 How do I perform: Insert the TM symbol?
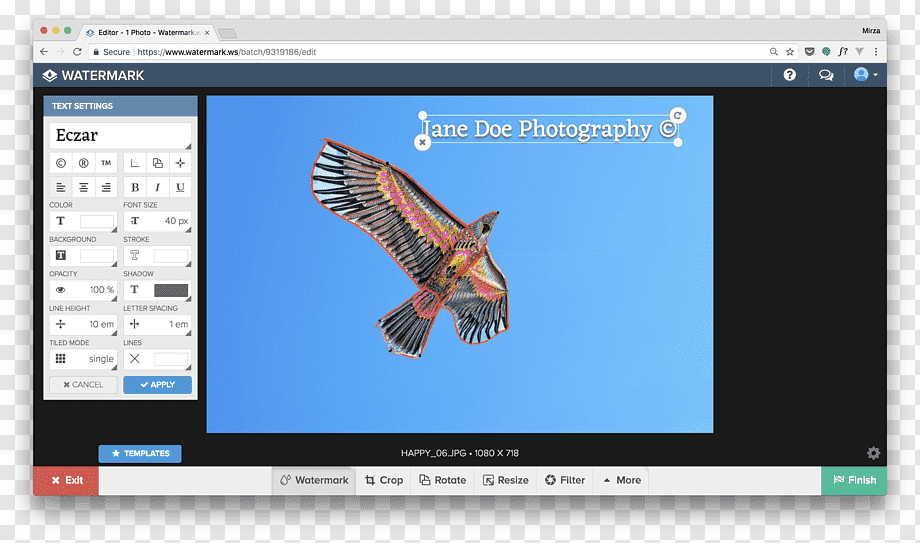tap(106, 163)
